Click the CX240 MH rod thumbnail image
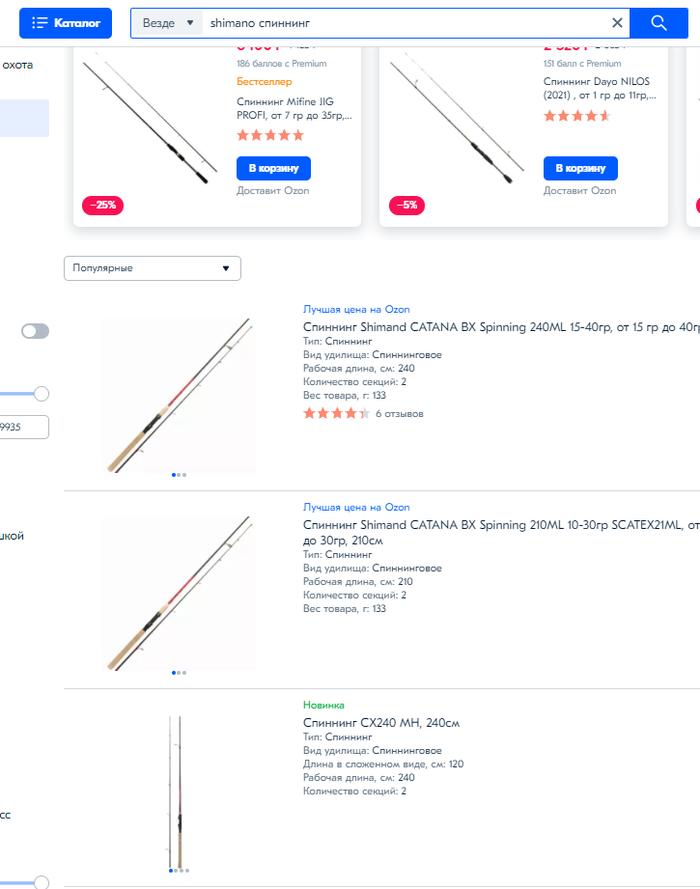The height and width of the screenshot is (889, 700). click(x=176, y=791)
